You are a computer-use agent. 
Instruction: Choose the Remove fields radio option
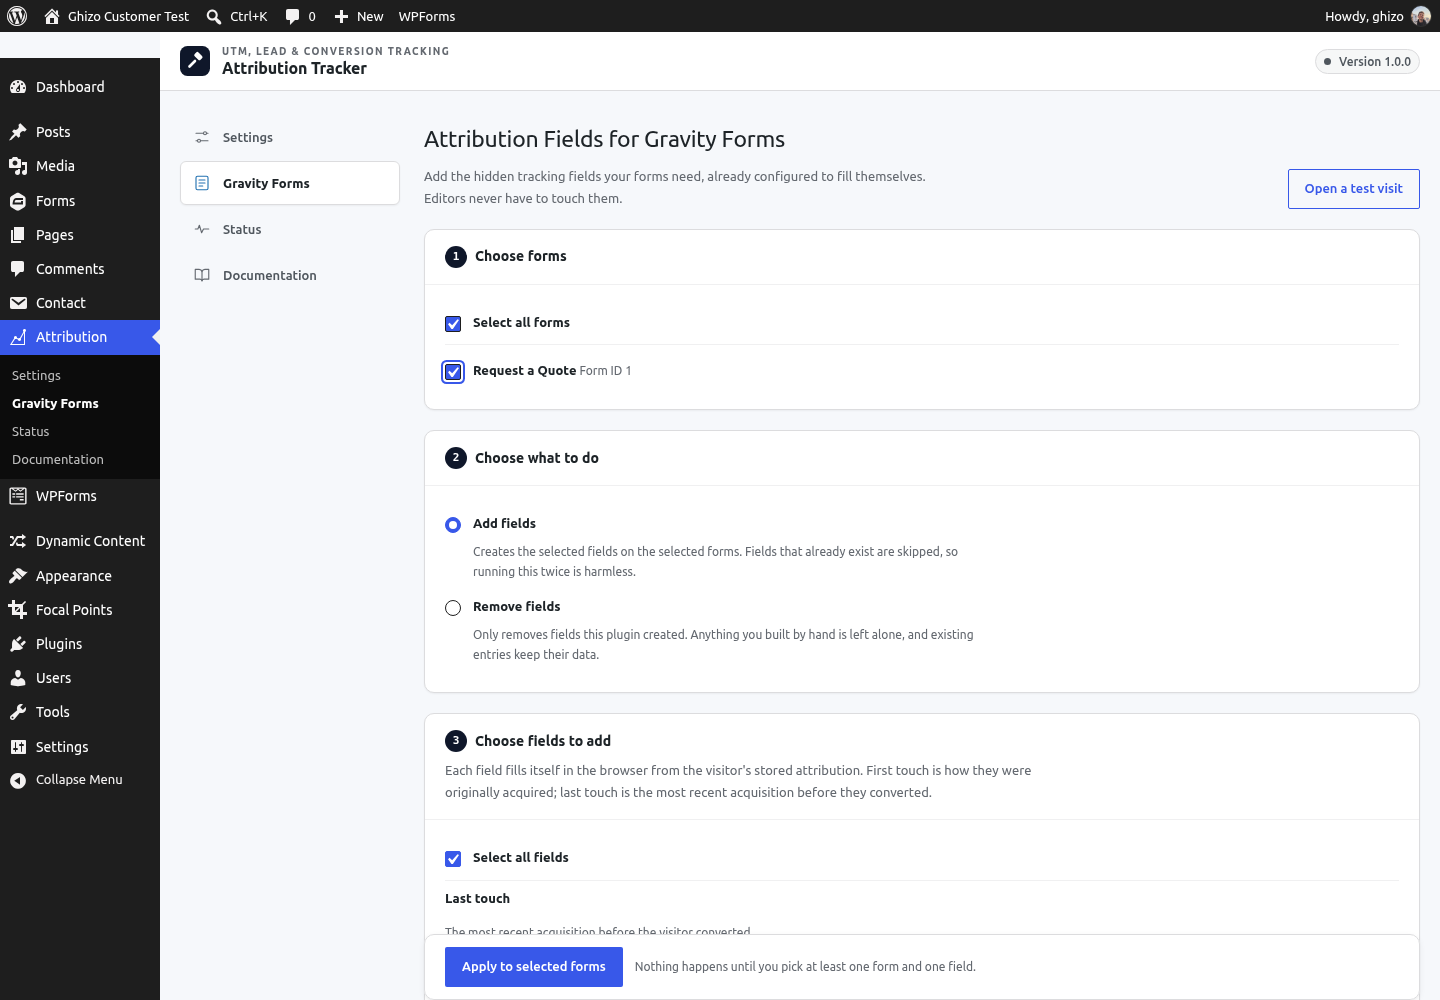453,608
